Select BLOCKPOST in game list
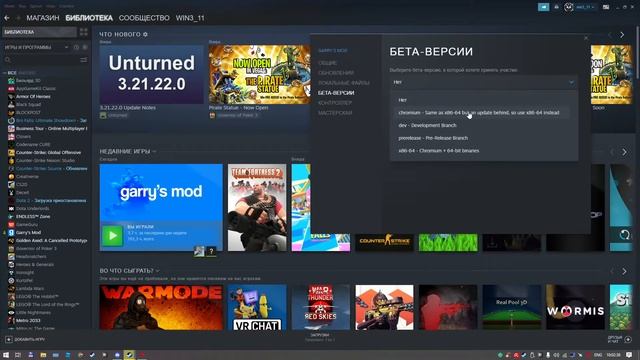 (x=28, y=112)
